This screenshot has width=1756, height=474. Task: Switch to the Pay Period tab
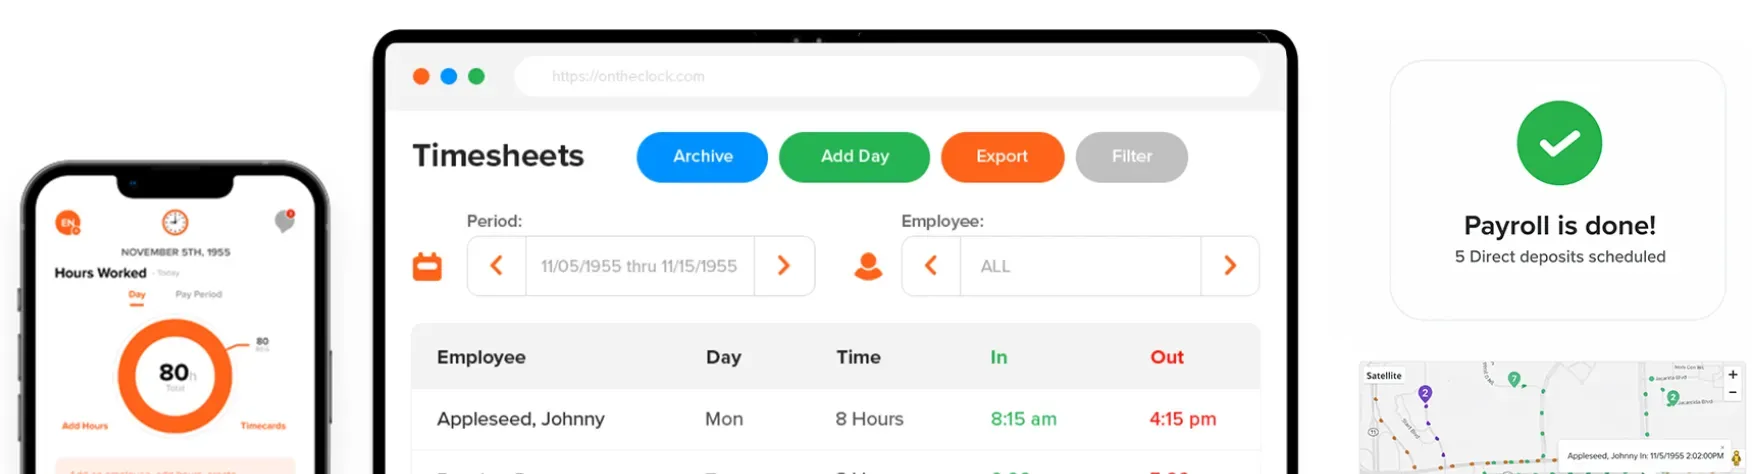coord(198,295)
